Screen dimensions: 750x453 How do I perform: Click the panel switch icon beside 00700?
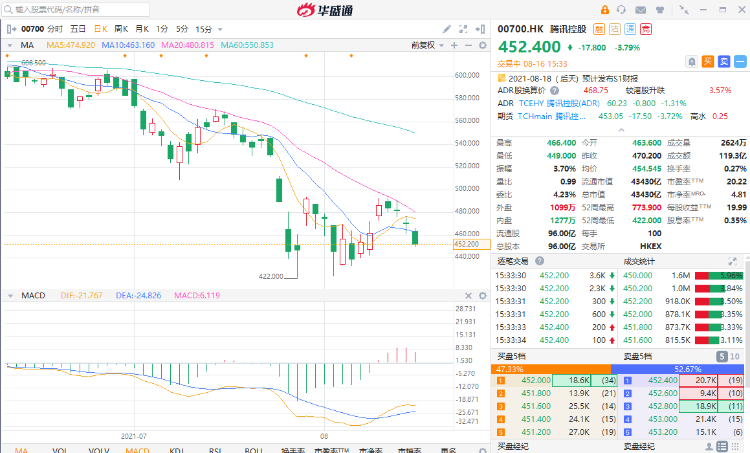click(x=11, y=29)
